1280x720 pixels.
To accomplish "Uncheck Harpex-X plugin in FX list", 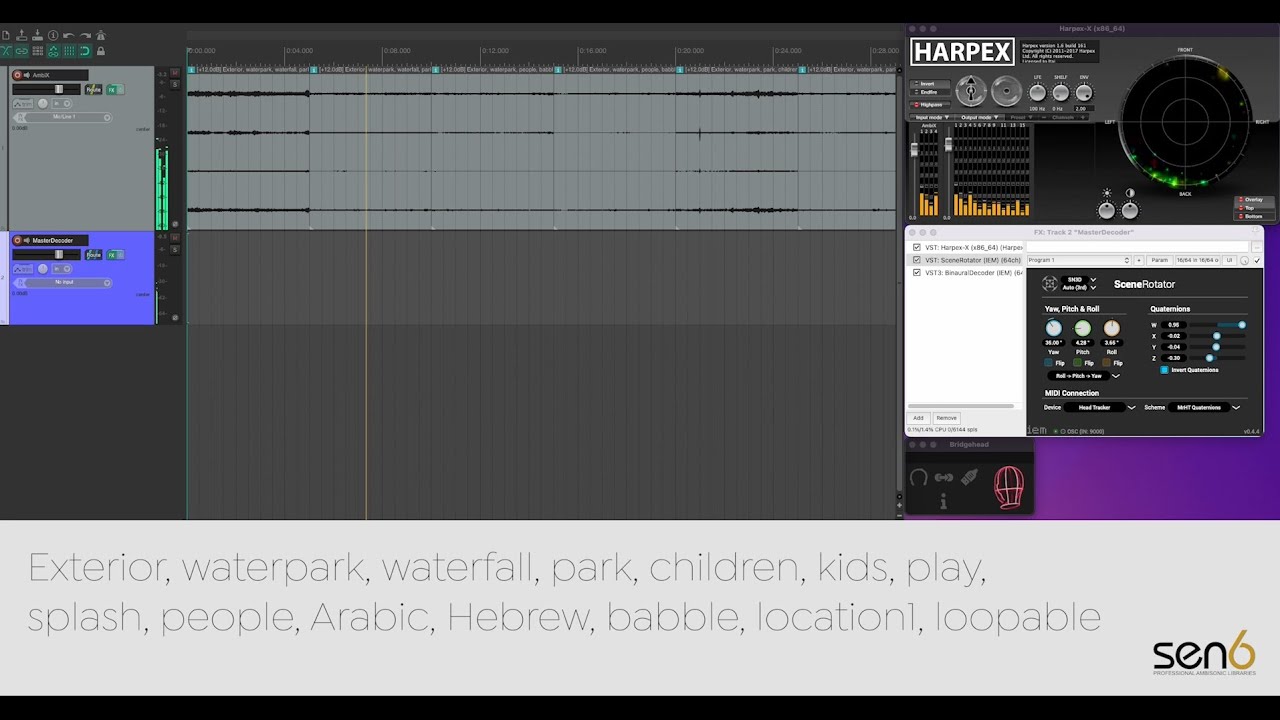I will pos(917,247).
